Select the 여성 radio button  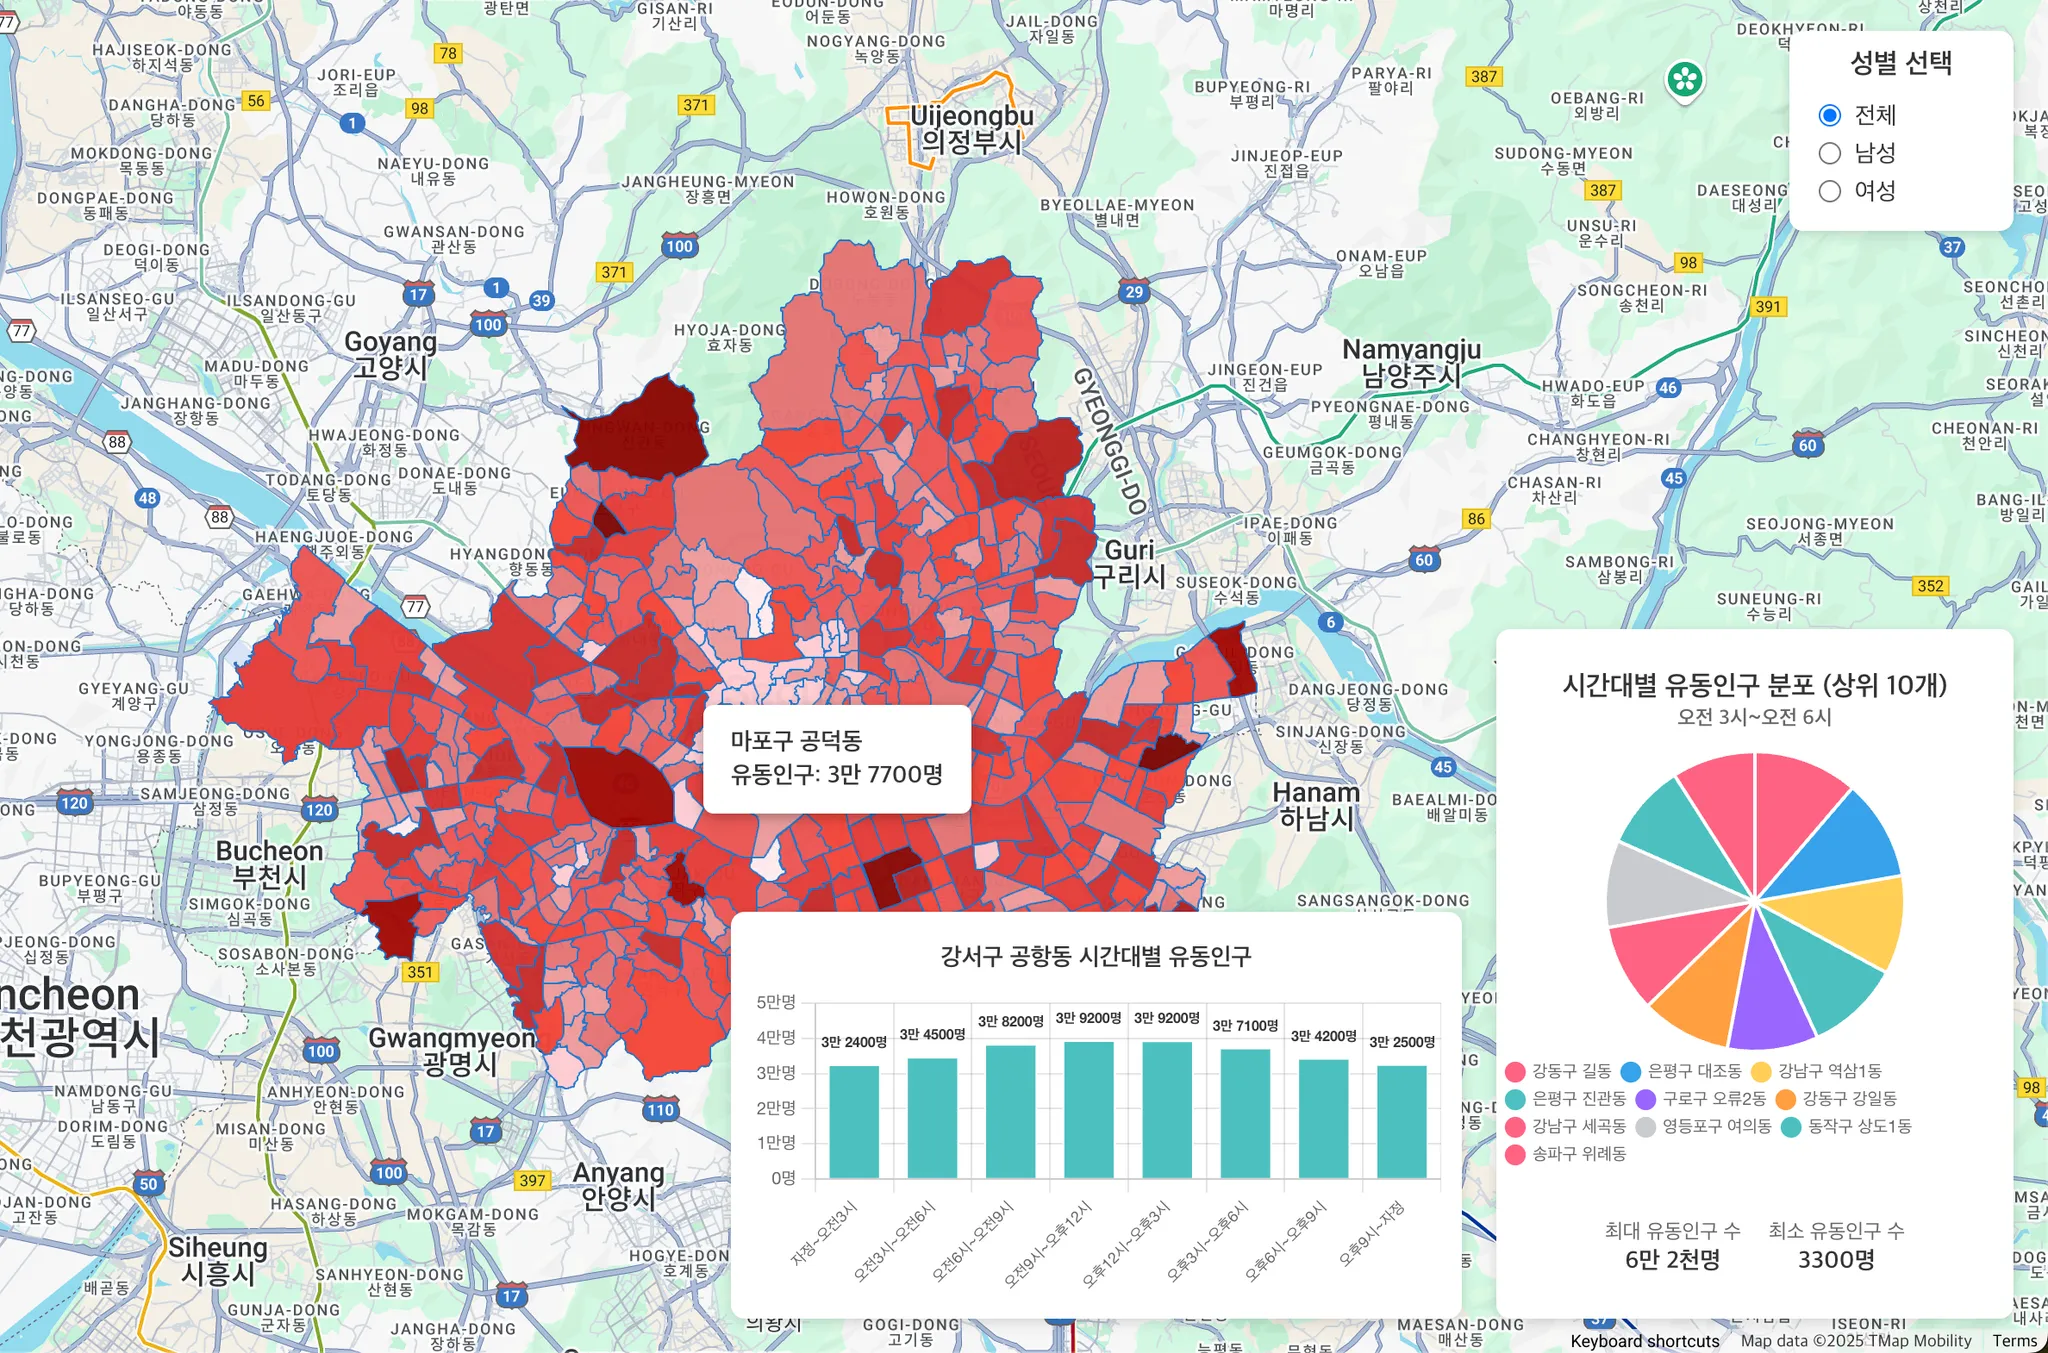coord(1830,191)
